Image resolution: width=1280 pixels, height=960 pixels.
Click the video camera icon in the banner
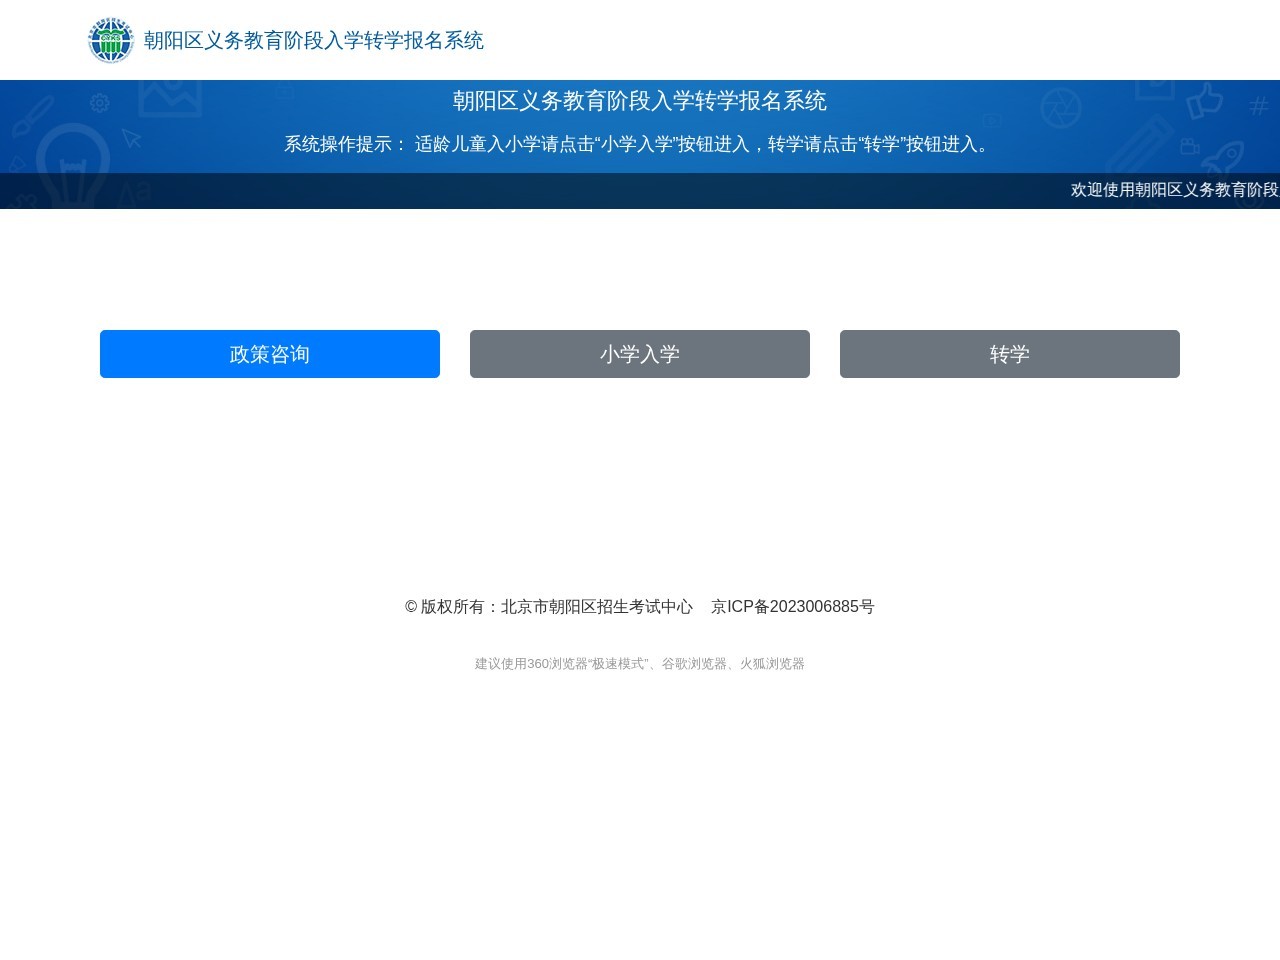coord(1188,147)
